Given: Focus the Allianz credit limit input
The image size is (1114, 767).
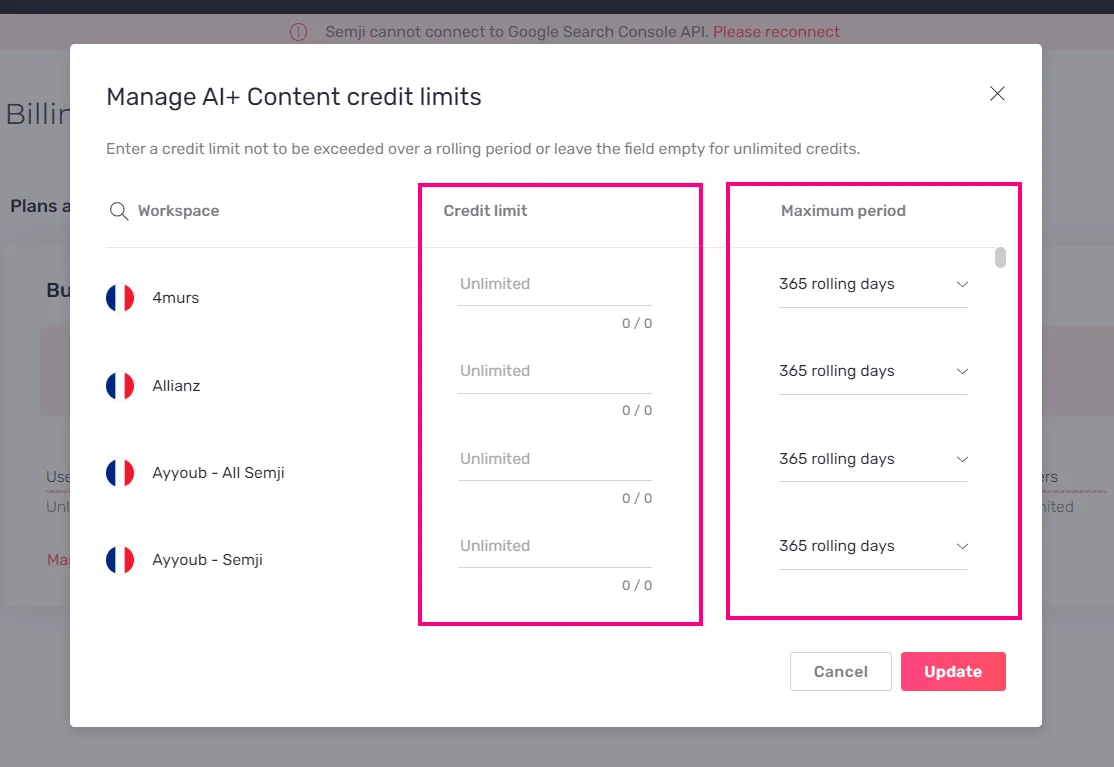Looking at the screenshot, I should [x=555, y=371].
